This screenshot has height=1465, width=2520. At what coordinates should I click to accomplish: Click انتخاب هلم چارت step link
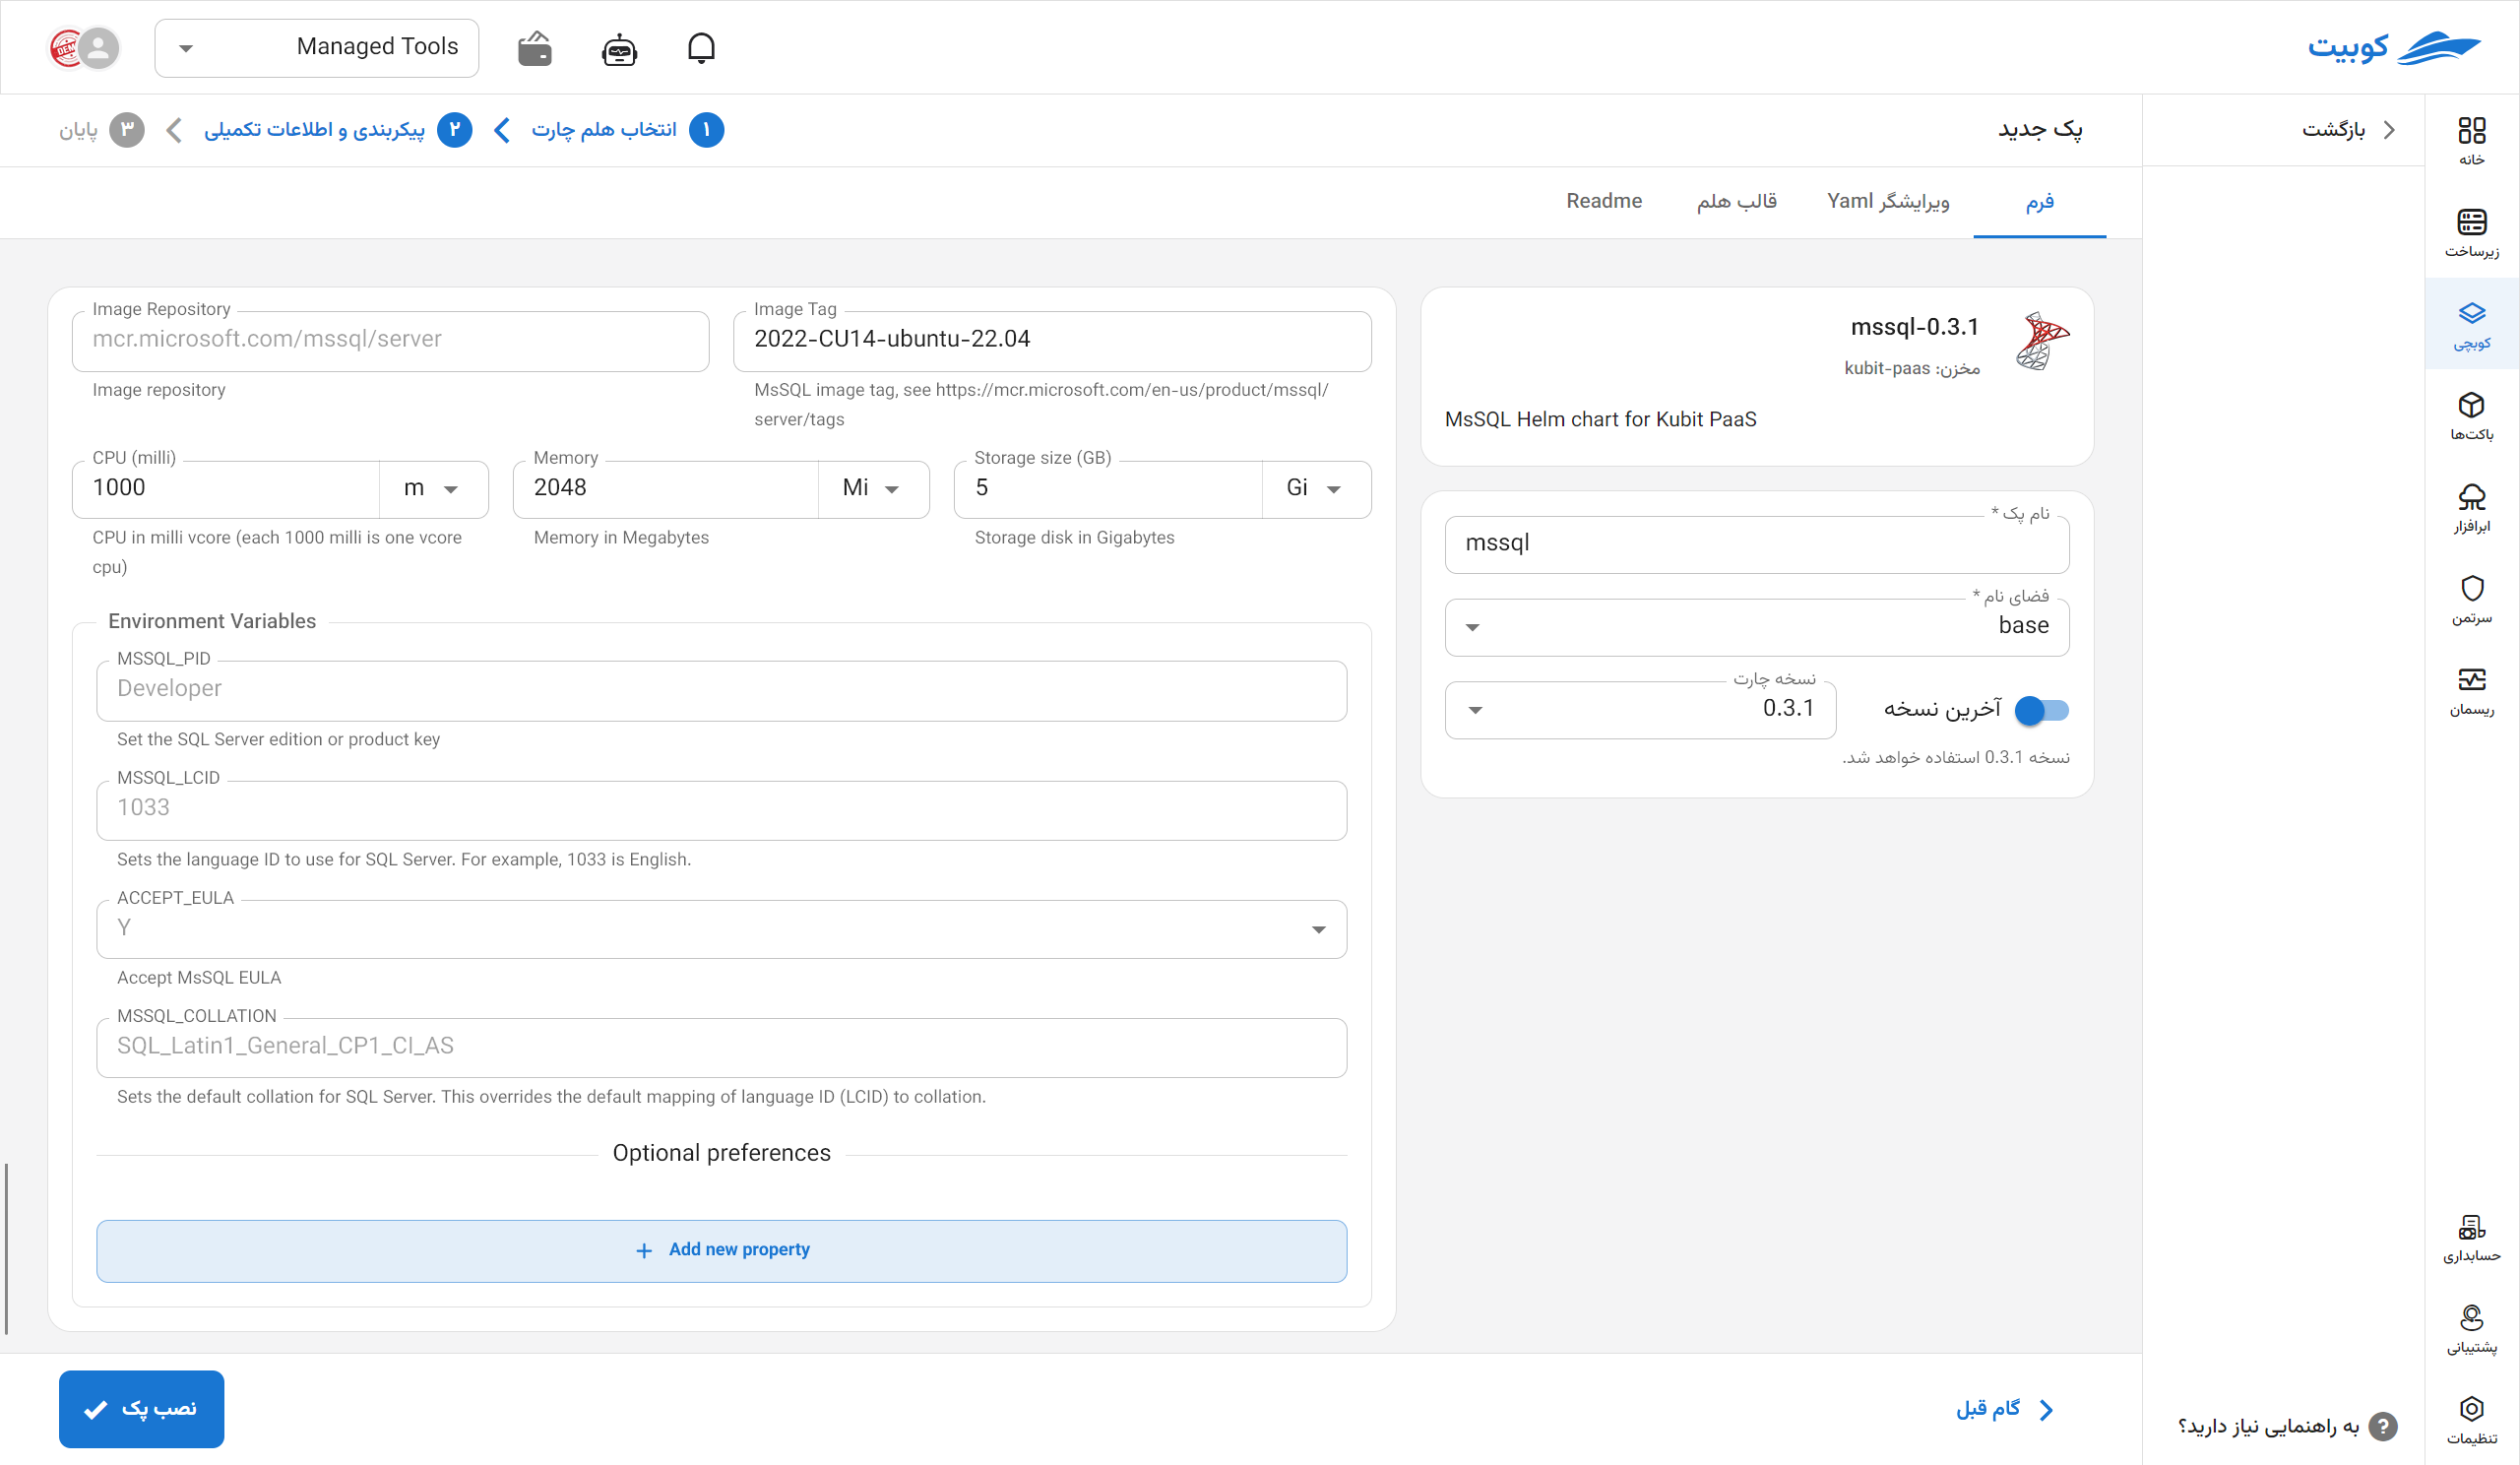(604, 130)
